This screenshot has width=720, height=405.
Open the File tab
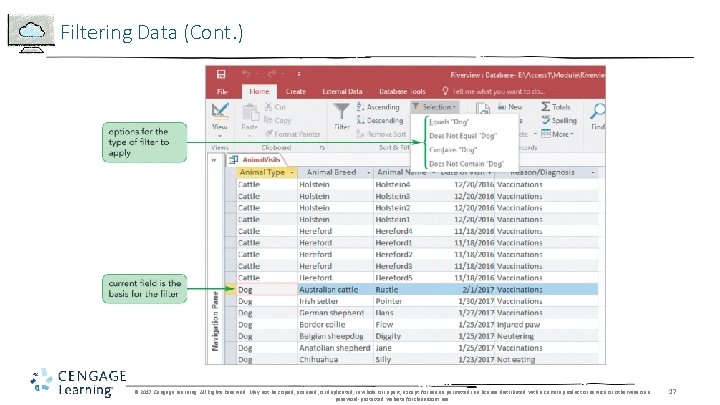click(x=222, y=91)
